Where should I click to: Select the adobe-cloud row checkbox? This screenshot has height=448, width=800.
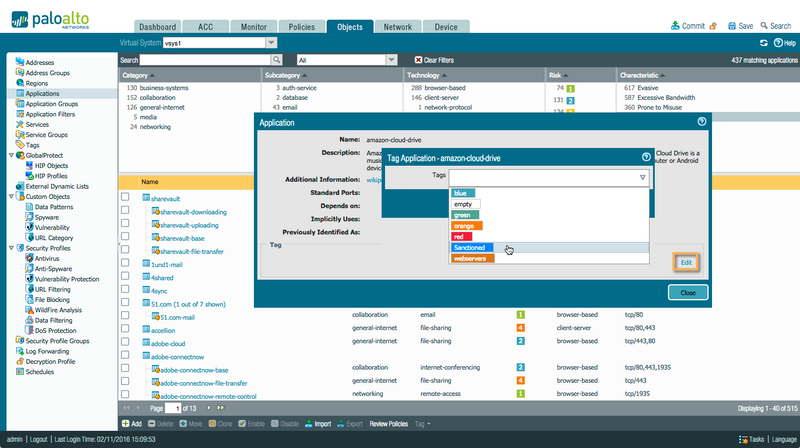tap(125, 341)
